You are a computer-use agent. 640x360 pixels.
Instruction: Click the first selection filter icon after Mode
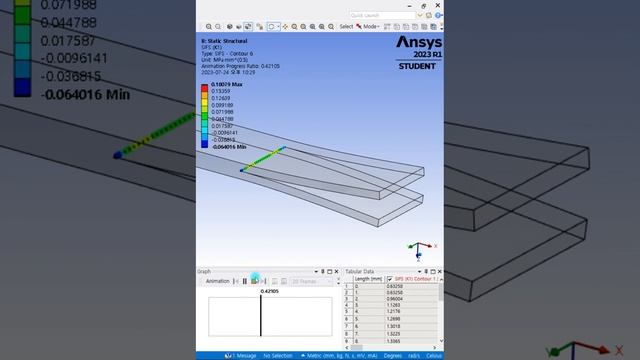point(387,27)
